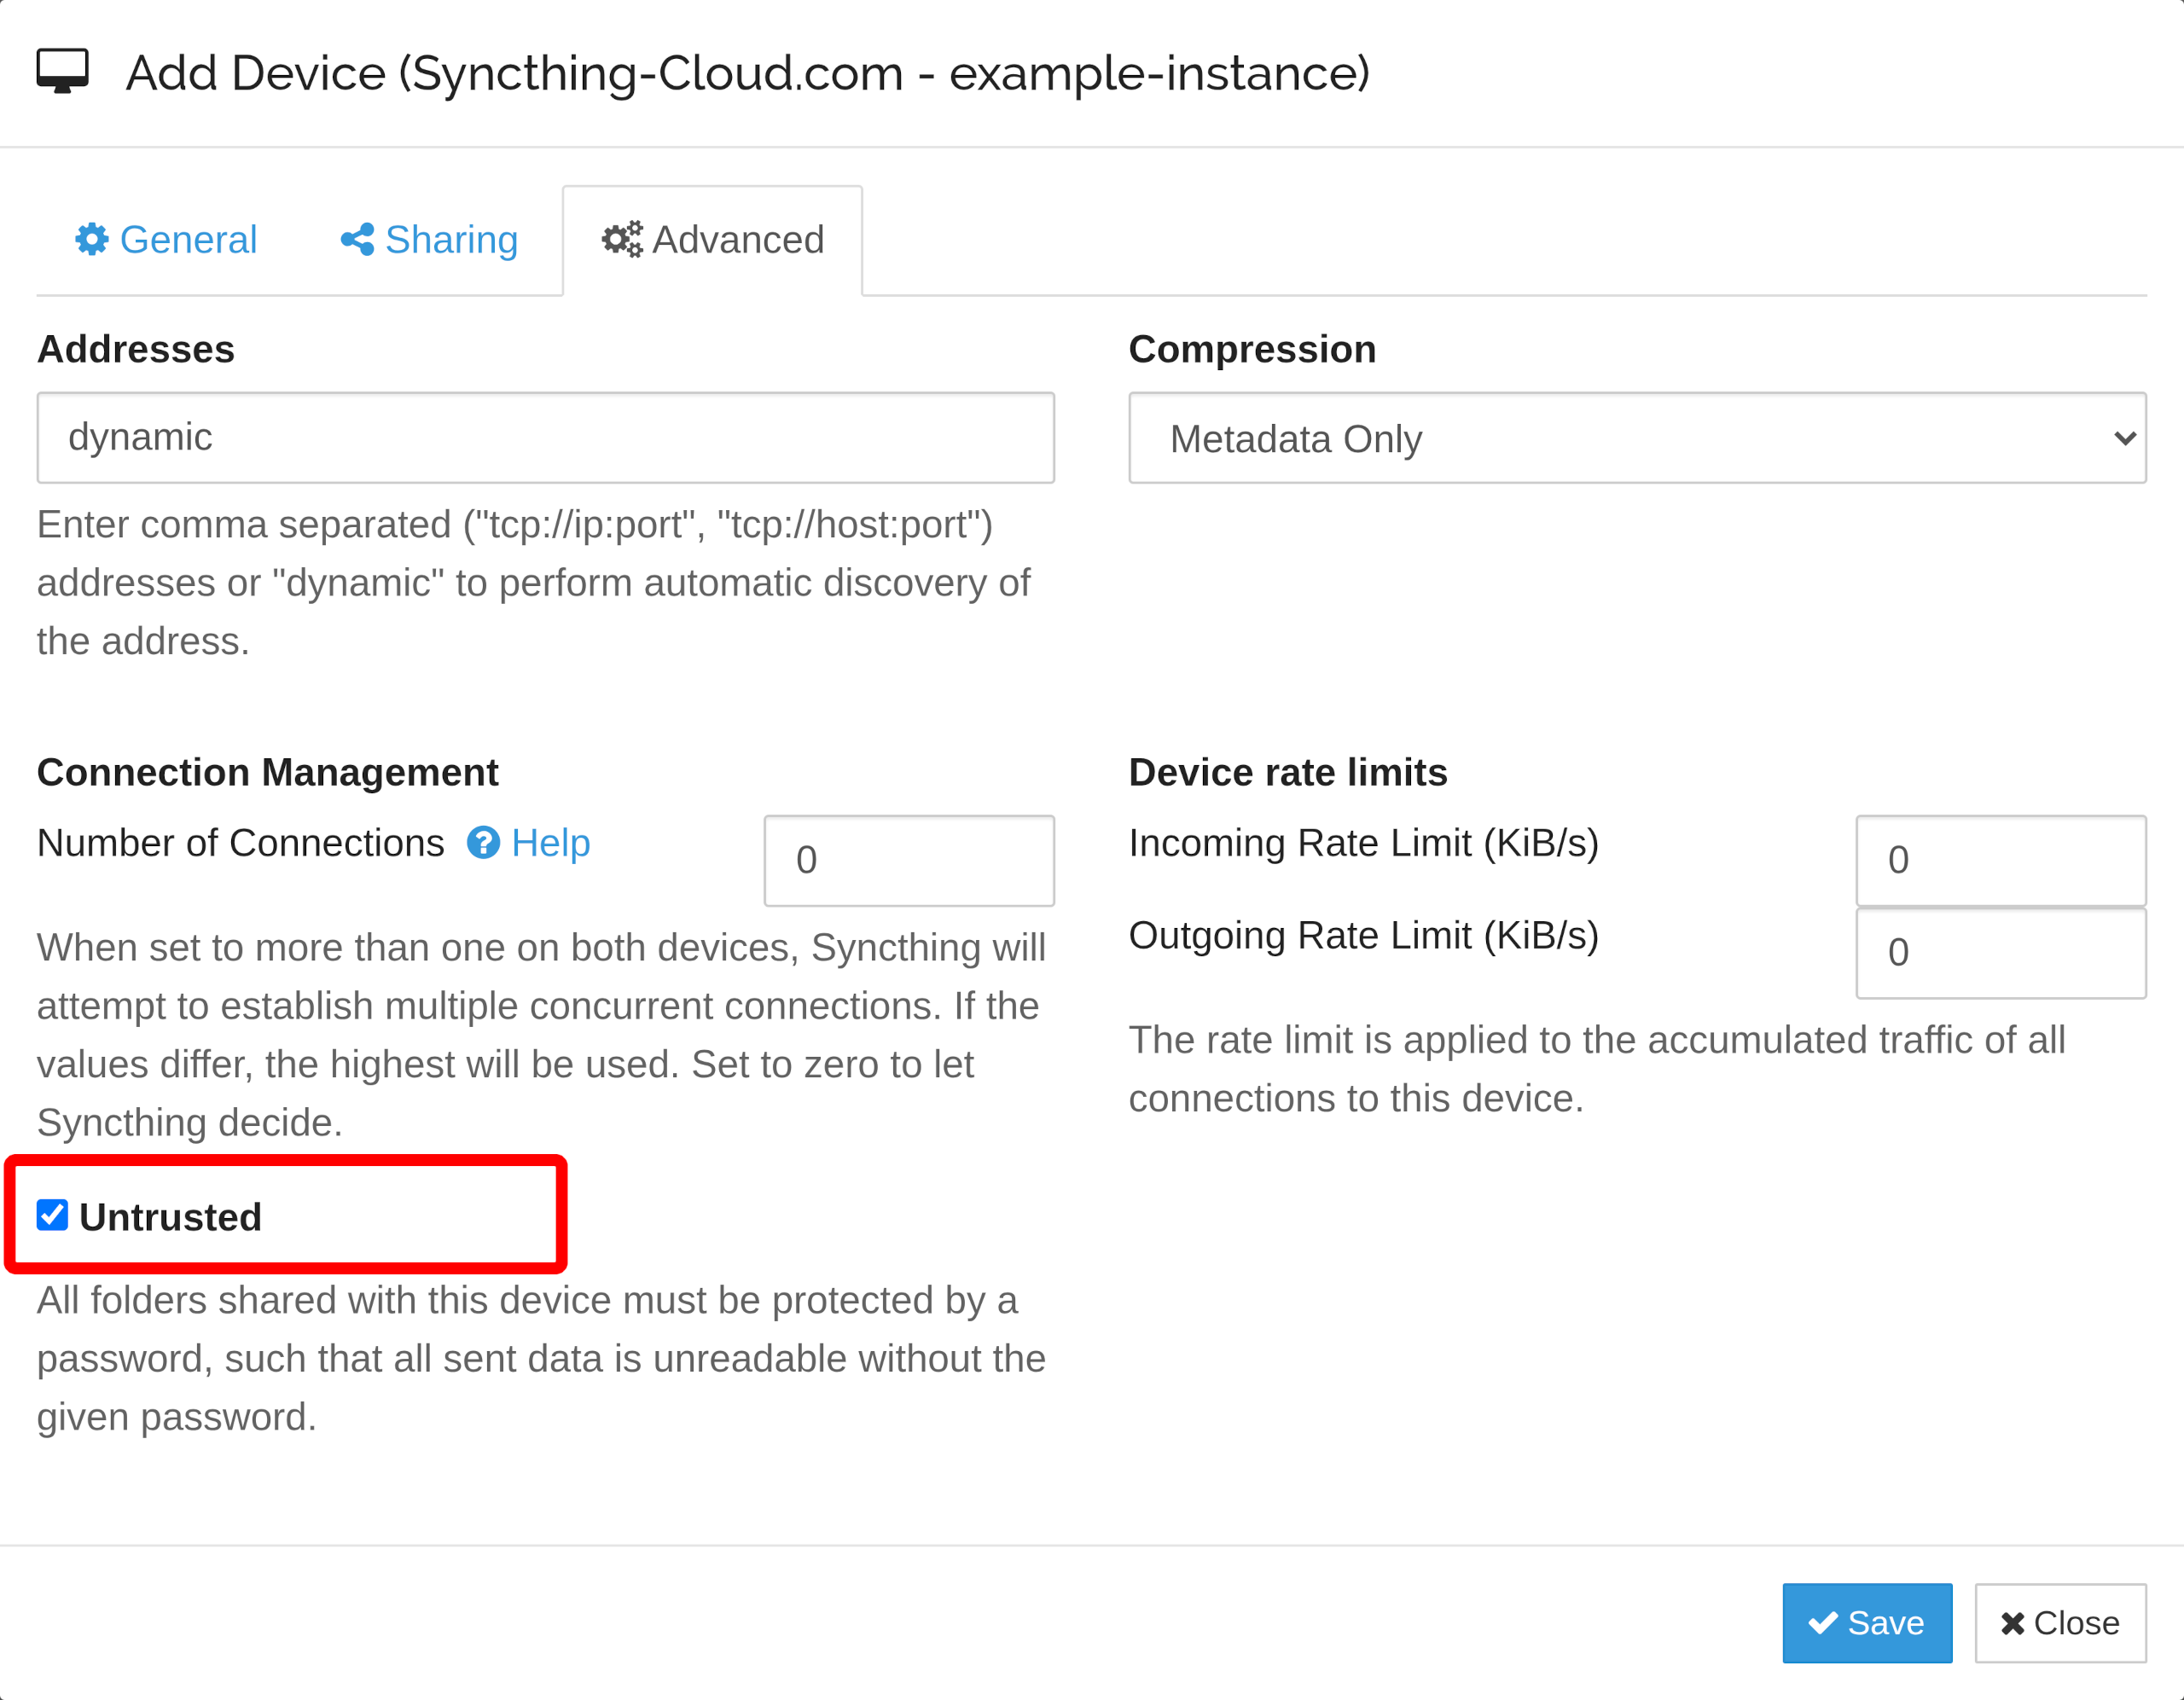
Task: Open the Number of Connections Help link
Action: click(x=550, y=843)
